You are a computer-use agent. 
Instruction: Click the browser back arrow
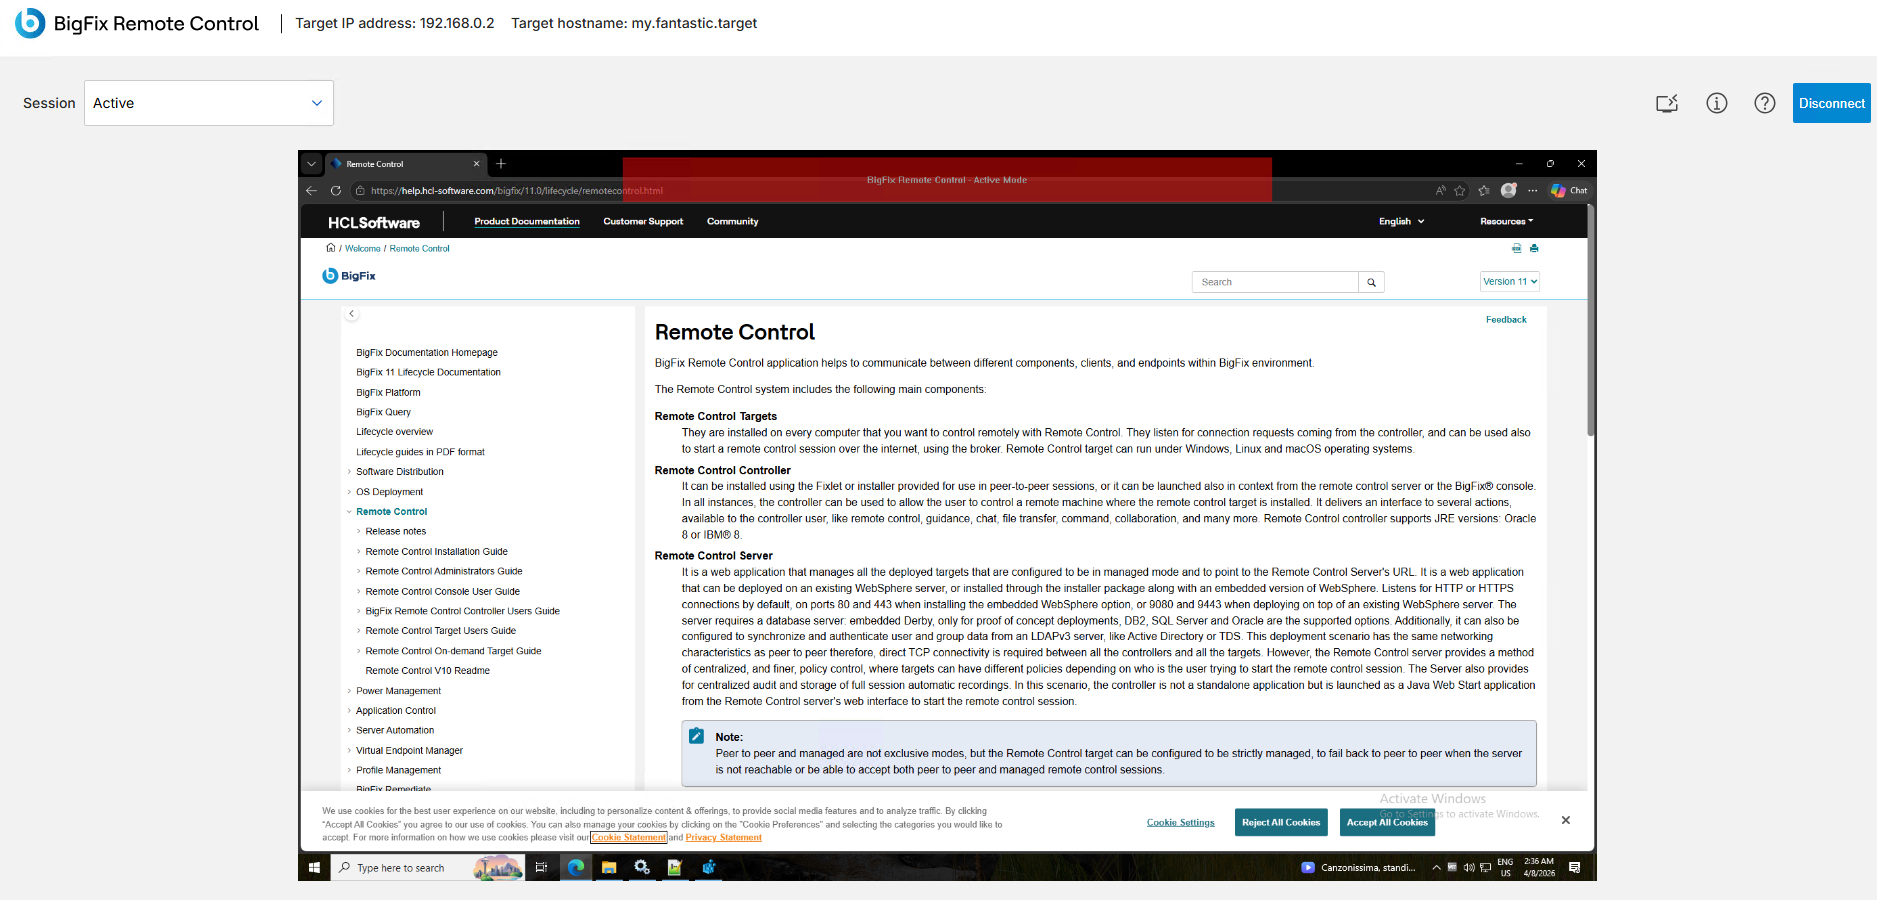click(x=311, y=190)
